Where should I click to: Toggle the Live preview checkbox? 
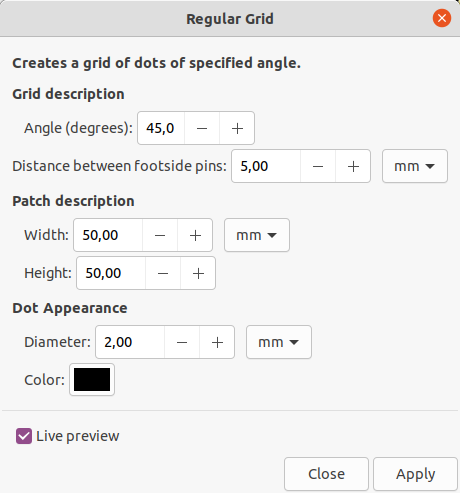[24, 436]
